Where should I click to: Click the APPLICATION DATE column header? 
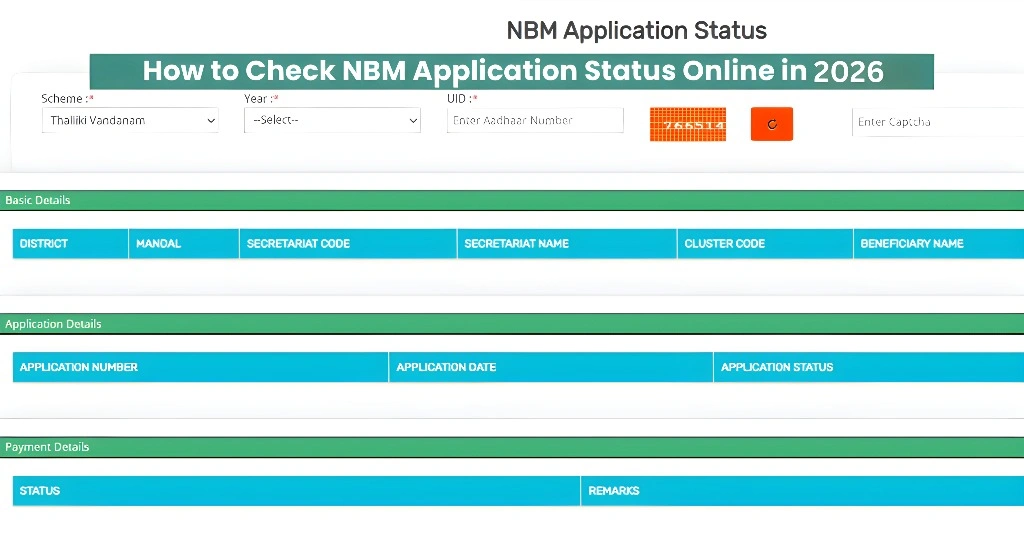point(551,367)
